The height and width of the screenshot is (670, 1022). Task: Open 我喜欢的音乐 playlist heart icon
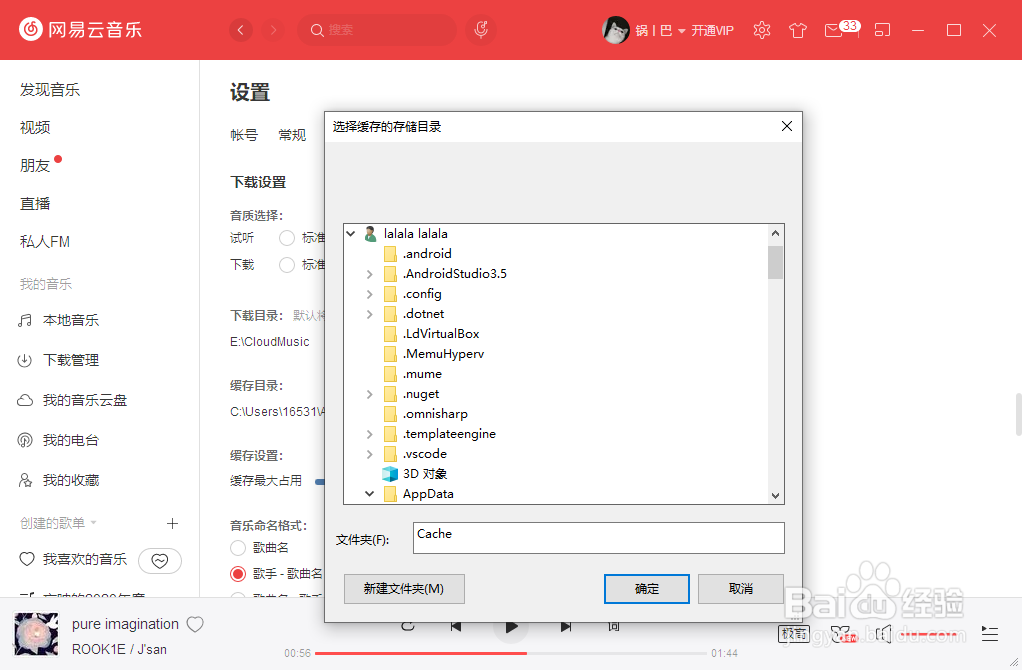(x=27, y=559)
